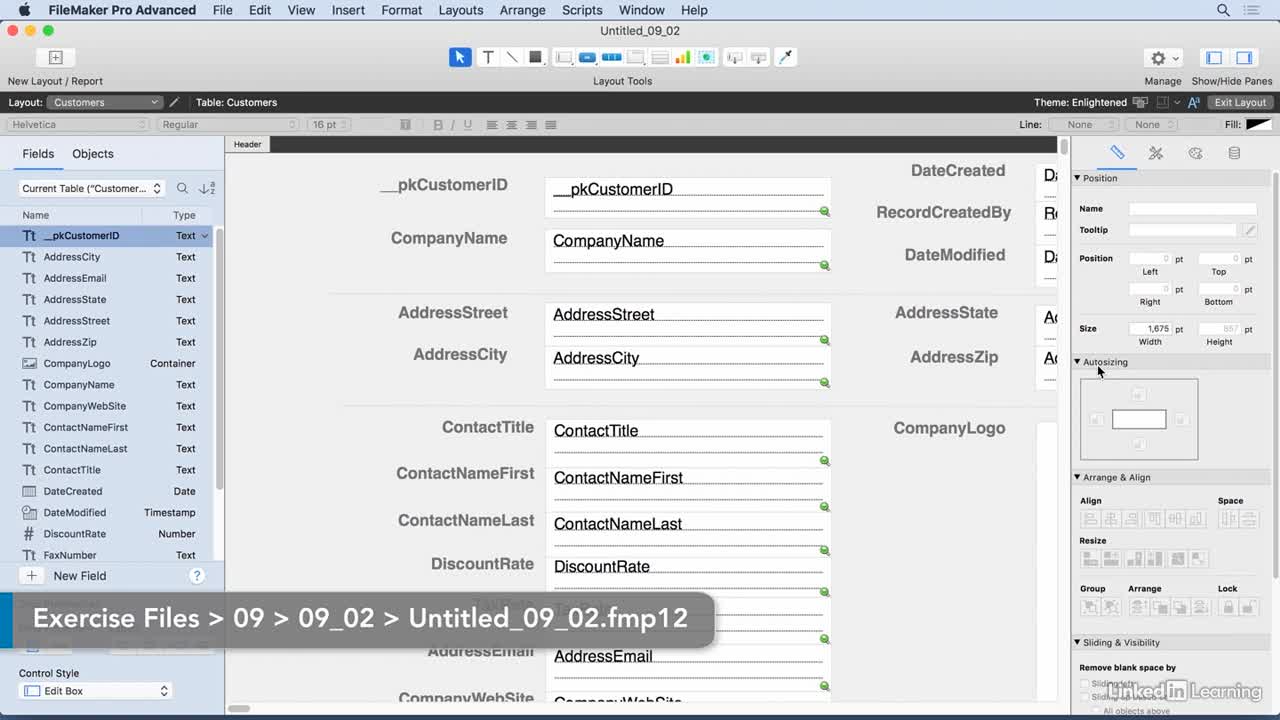Open the Control Style Edit Box dropdown
Image resolution: width=1280 pixels, height=720 pixels.
coord(96,691)
